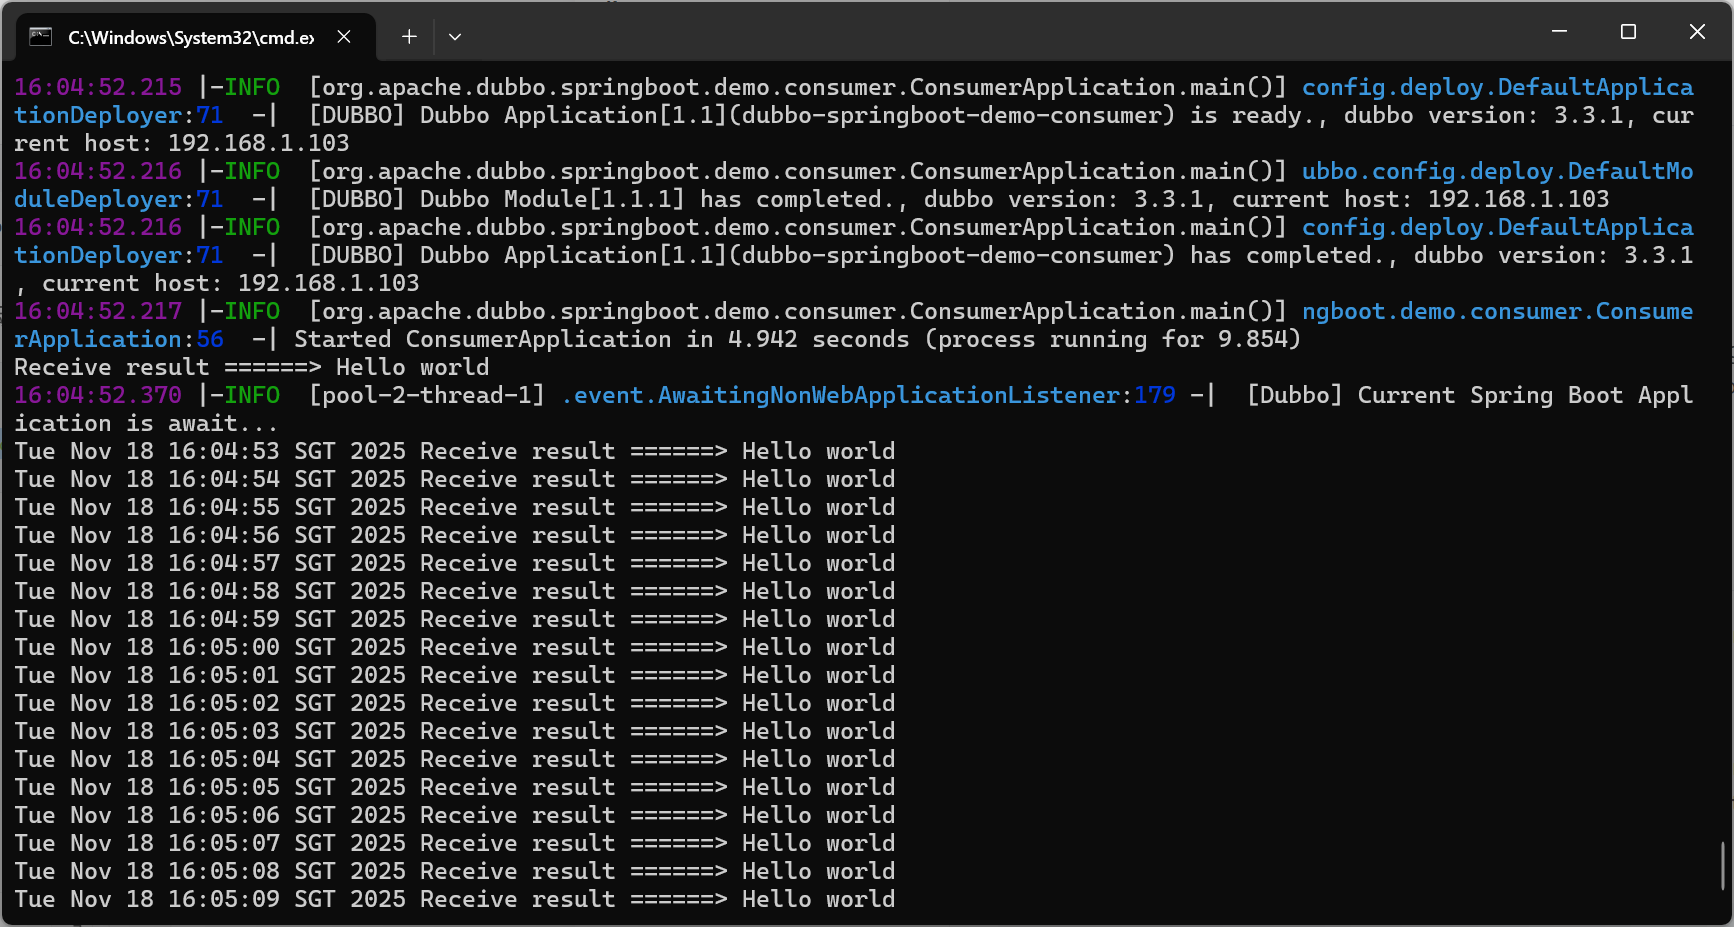Screen dimensions: 1734x927
Task: Select the cmd.exe terminal tab
Action: (196, 37)
